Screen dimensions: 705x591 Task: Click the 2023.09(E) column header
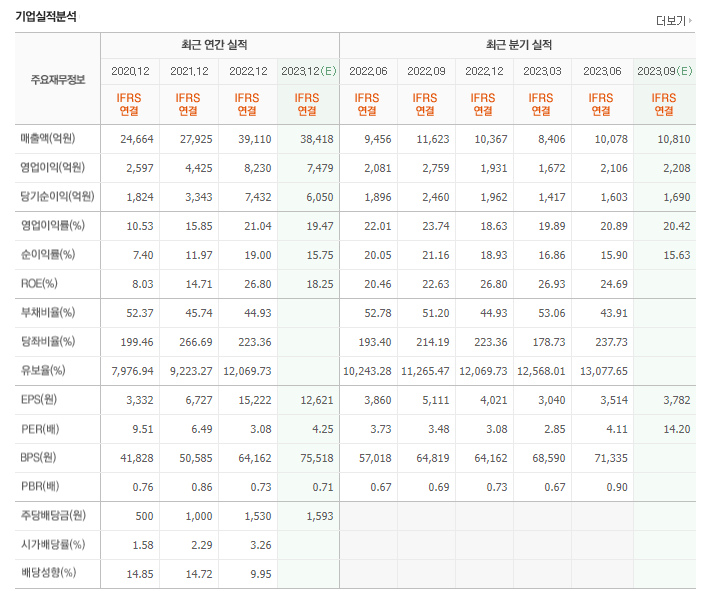665,71
